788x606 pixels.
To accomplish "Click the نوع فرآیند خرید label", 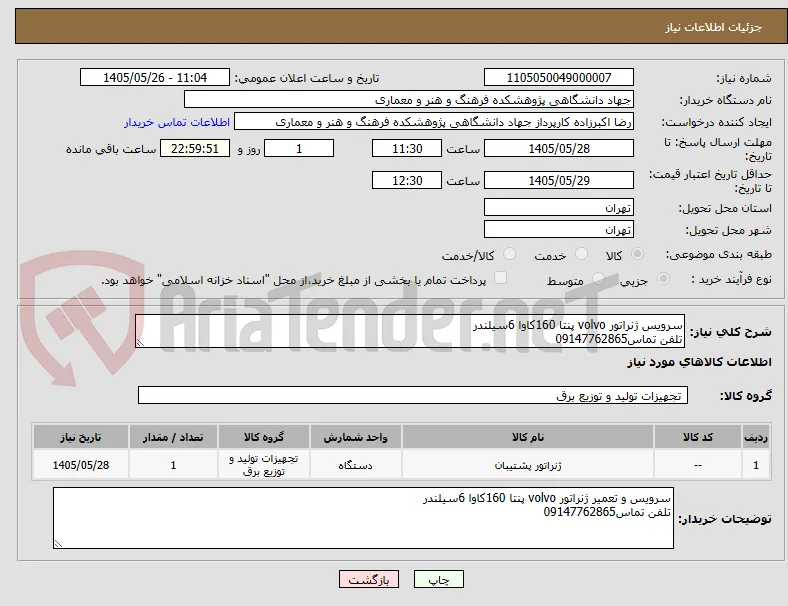I will [x=731, y=279].
